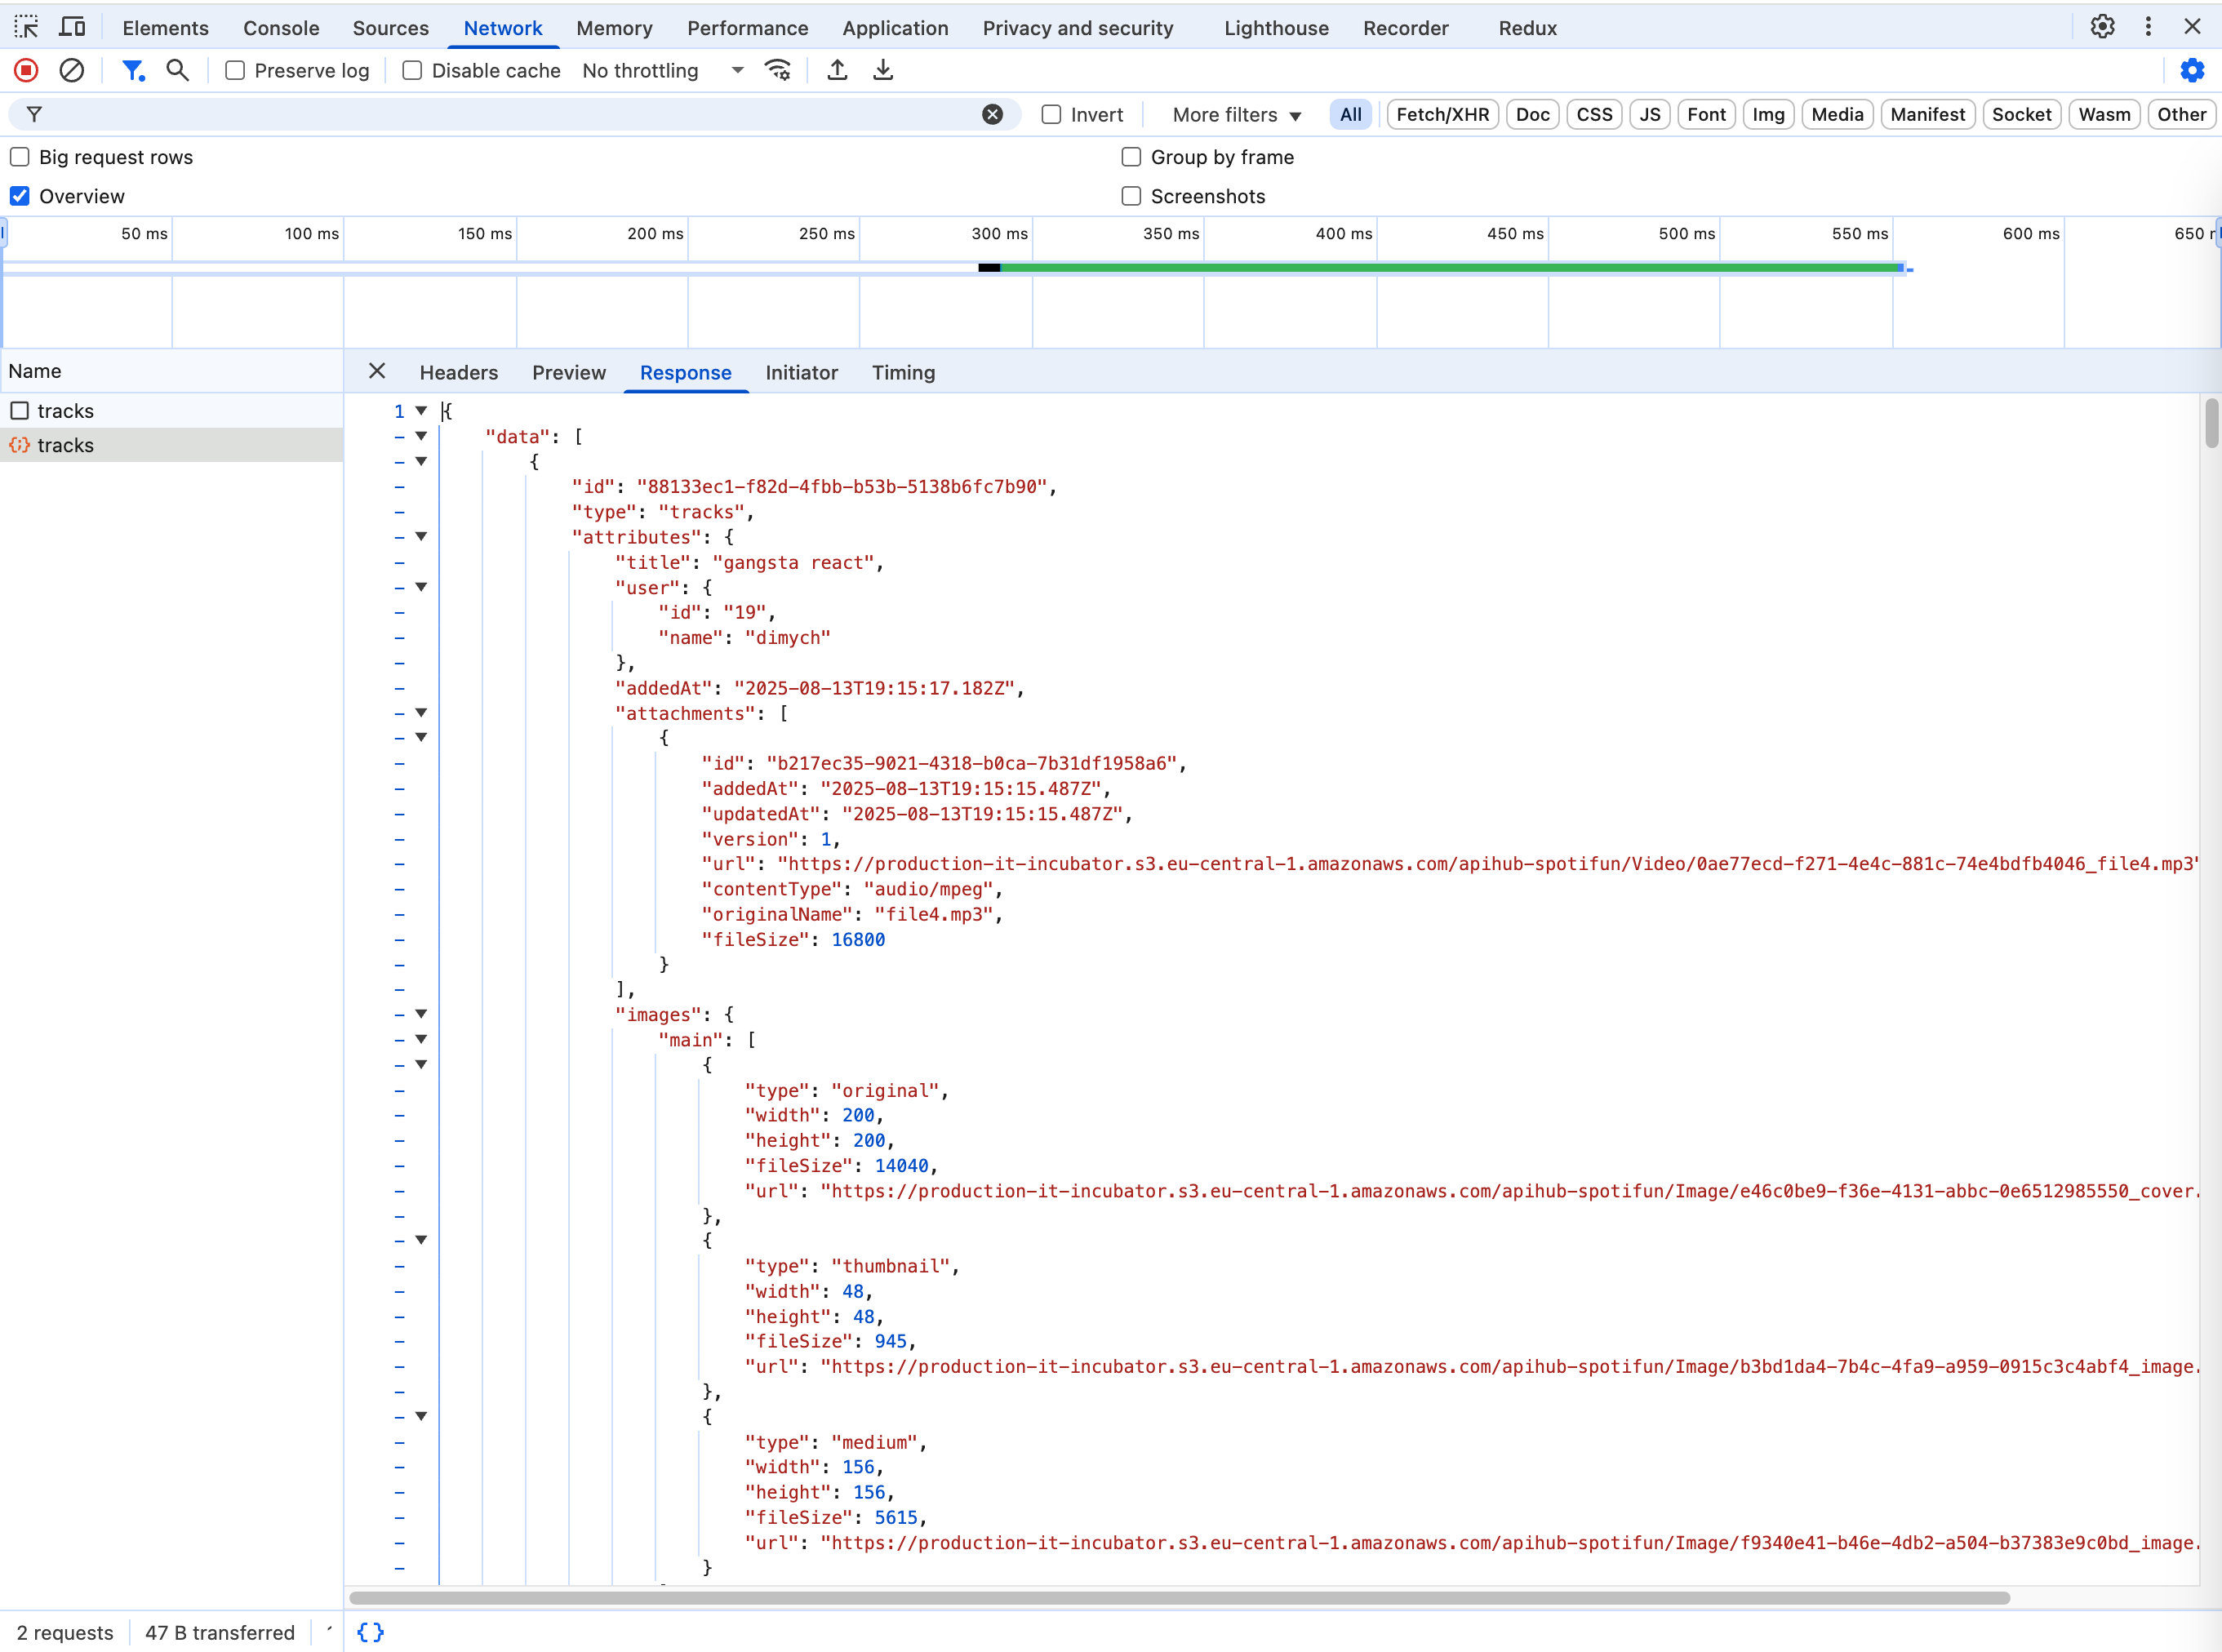This screenshot has height=1652, width=2222.
Task: Switch to the Console tab
Action: (x=281, y=28)
